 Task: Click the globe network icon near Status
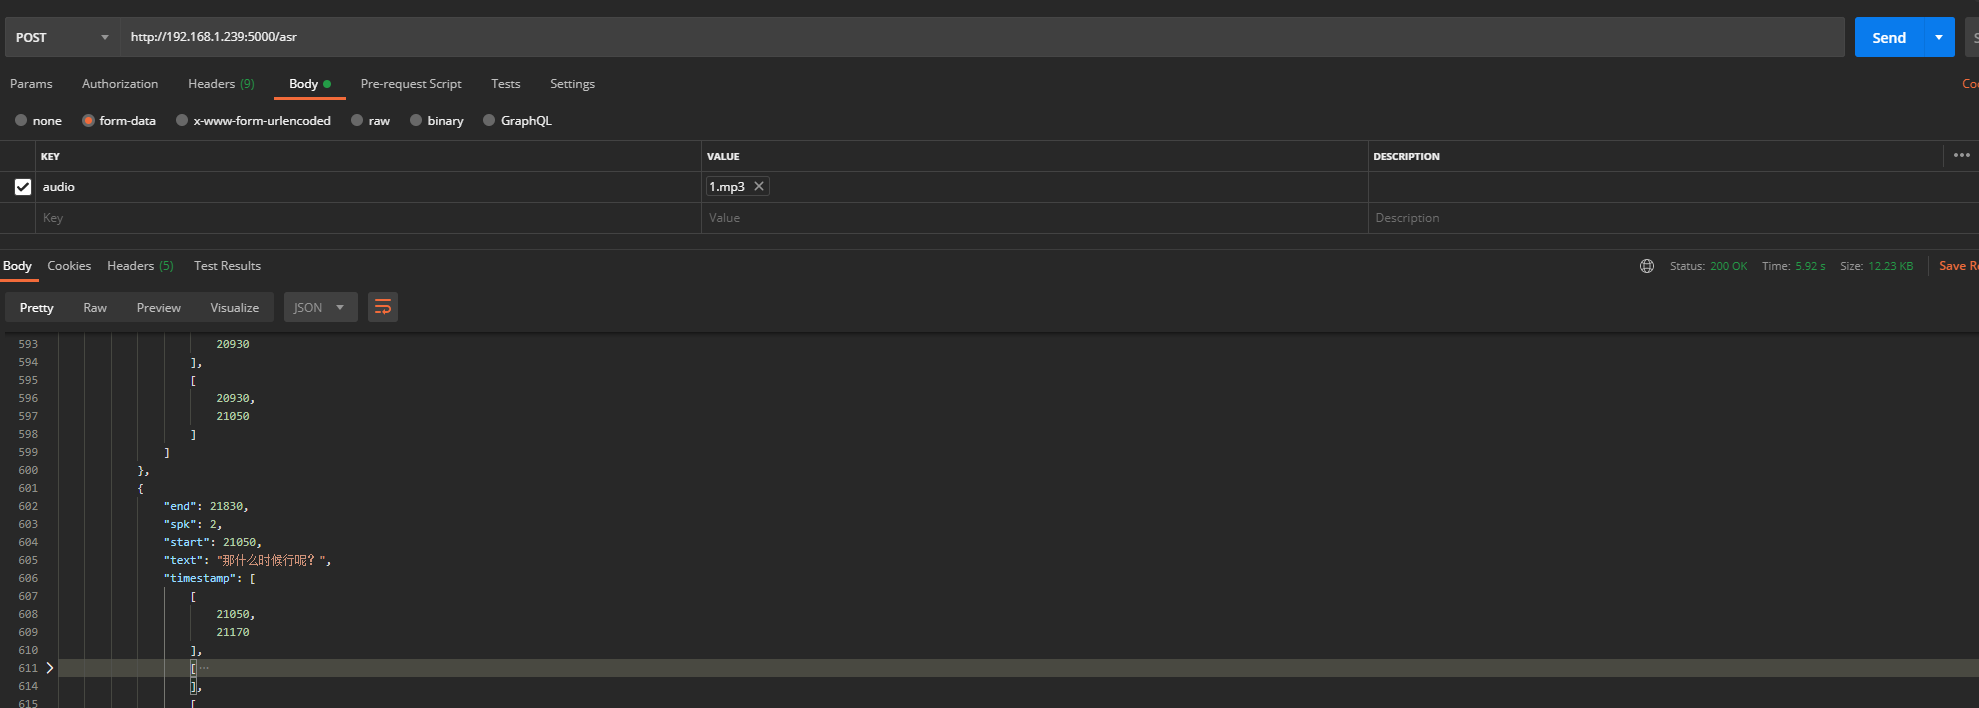coord(1646,266)
